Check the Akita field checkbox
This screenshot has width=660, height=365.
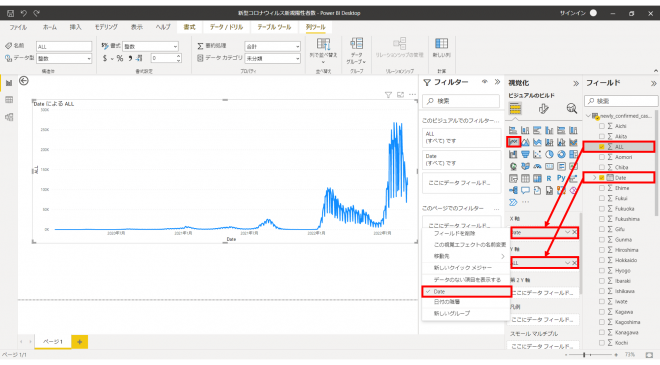602,136
